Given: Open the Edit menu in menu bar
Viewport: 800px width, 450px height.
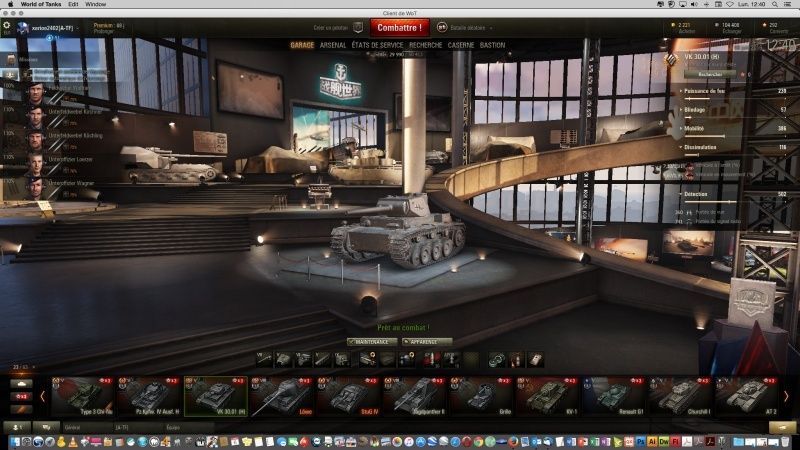Looking at the screenshot, I should tap(73, 4).
